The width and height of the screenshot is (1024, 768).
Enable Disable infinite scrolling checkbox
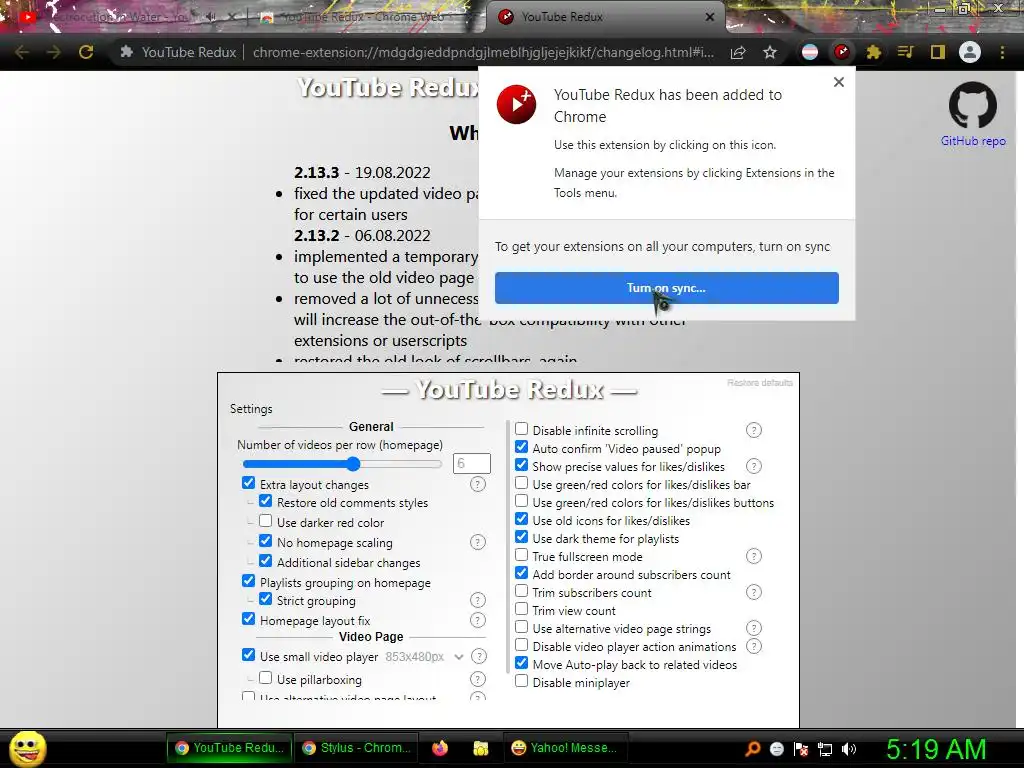pyautogui.click(x=521, y=429)
